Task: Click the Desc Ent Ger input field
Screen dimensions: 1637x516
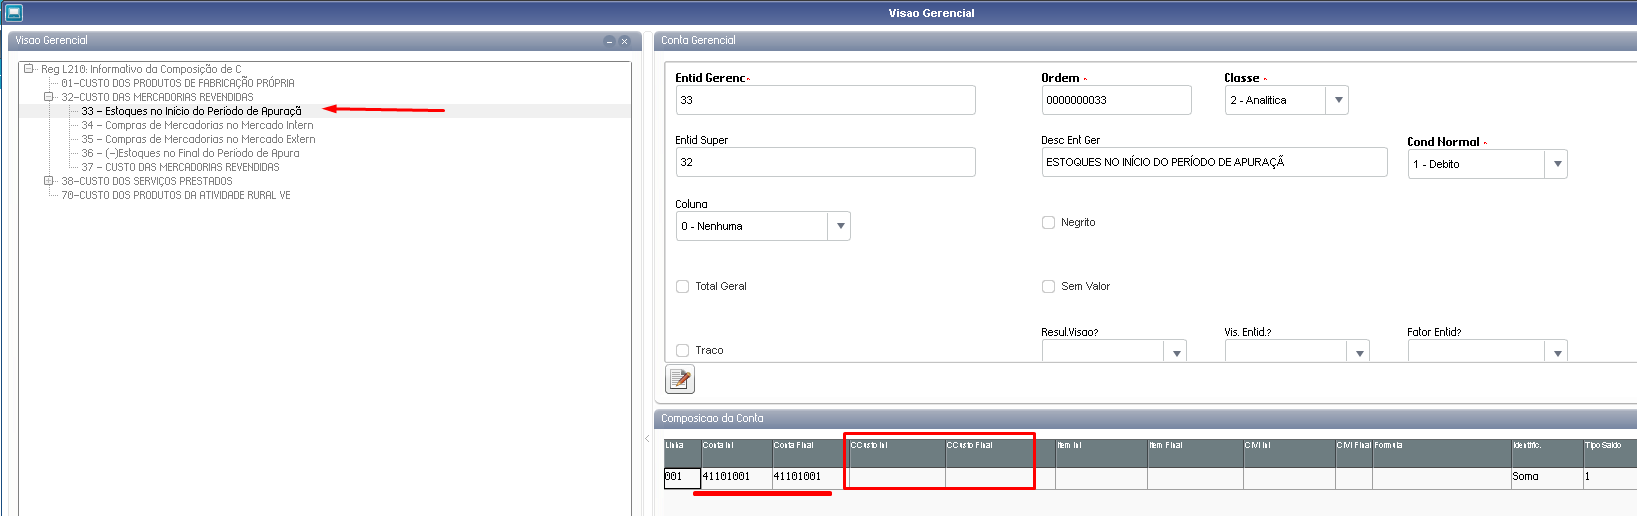Action: click(x=1215, y=162)
